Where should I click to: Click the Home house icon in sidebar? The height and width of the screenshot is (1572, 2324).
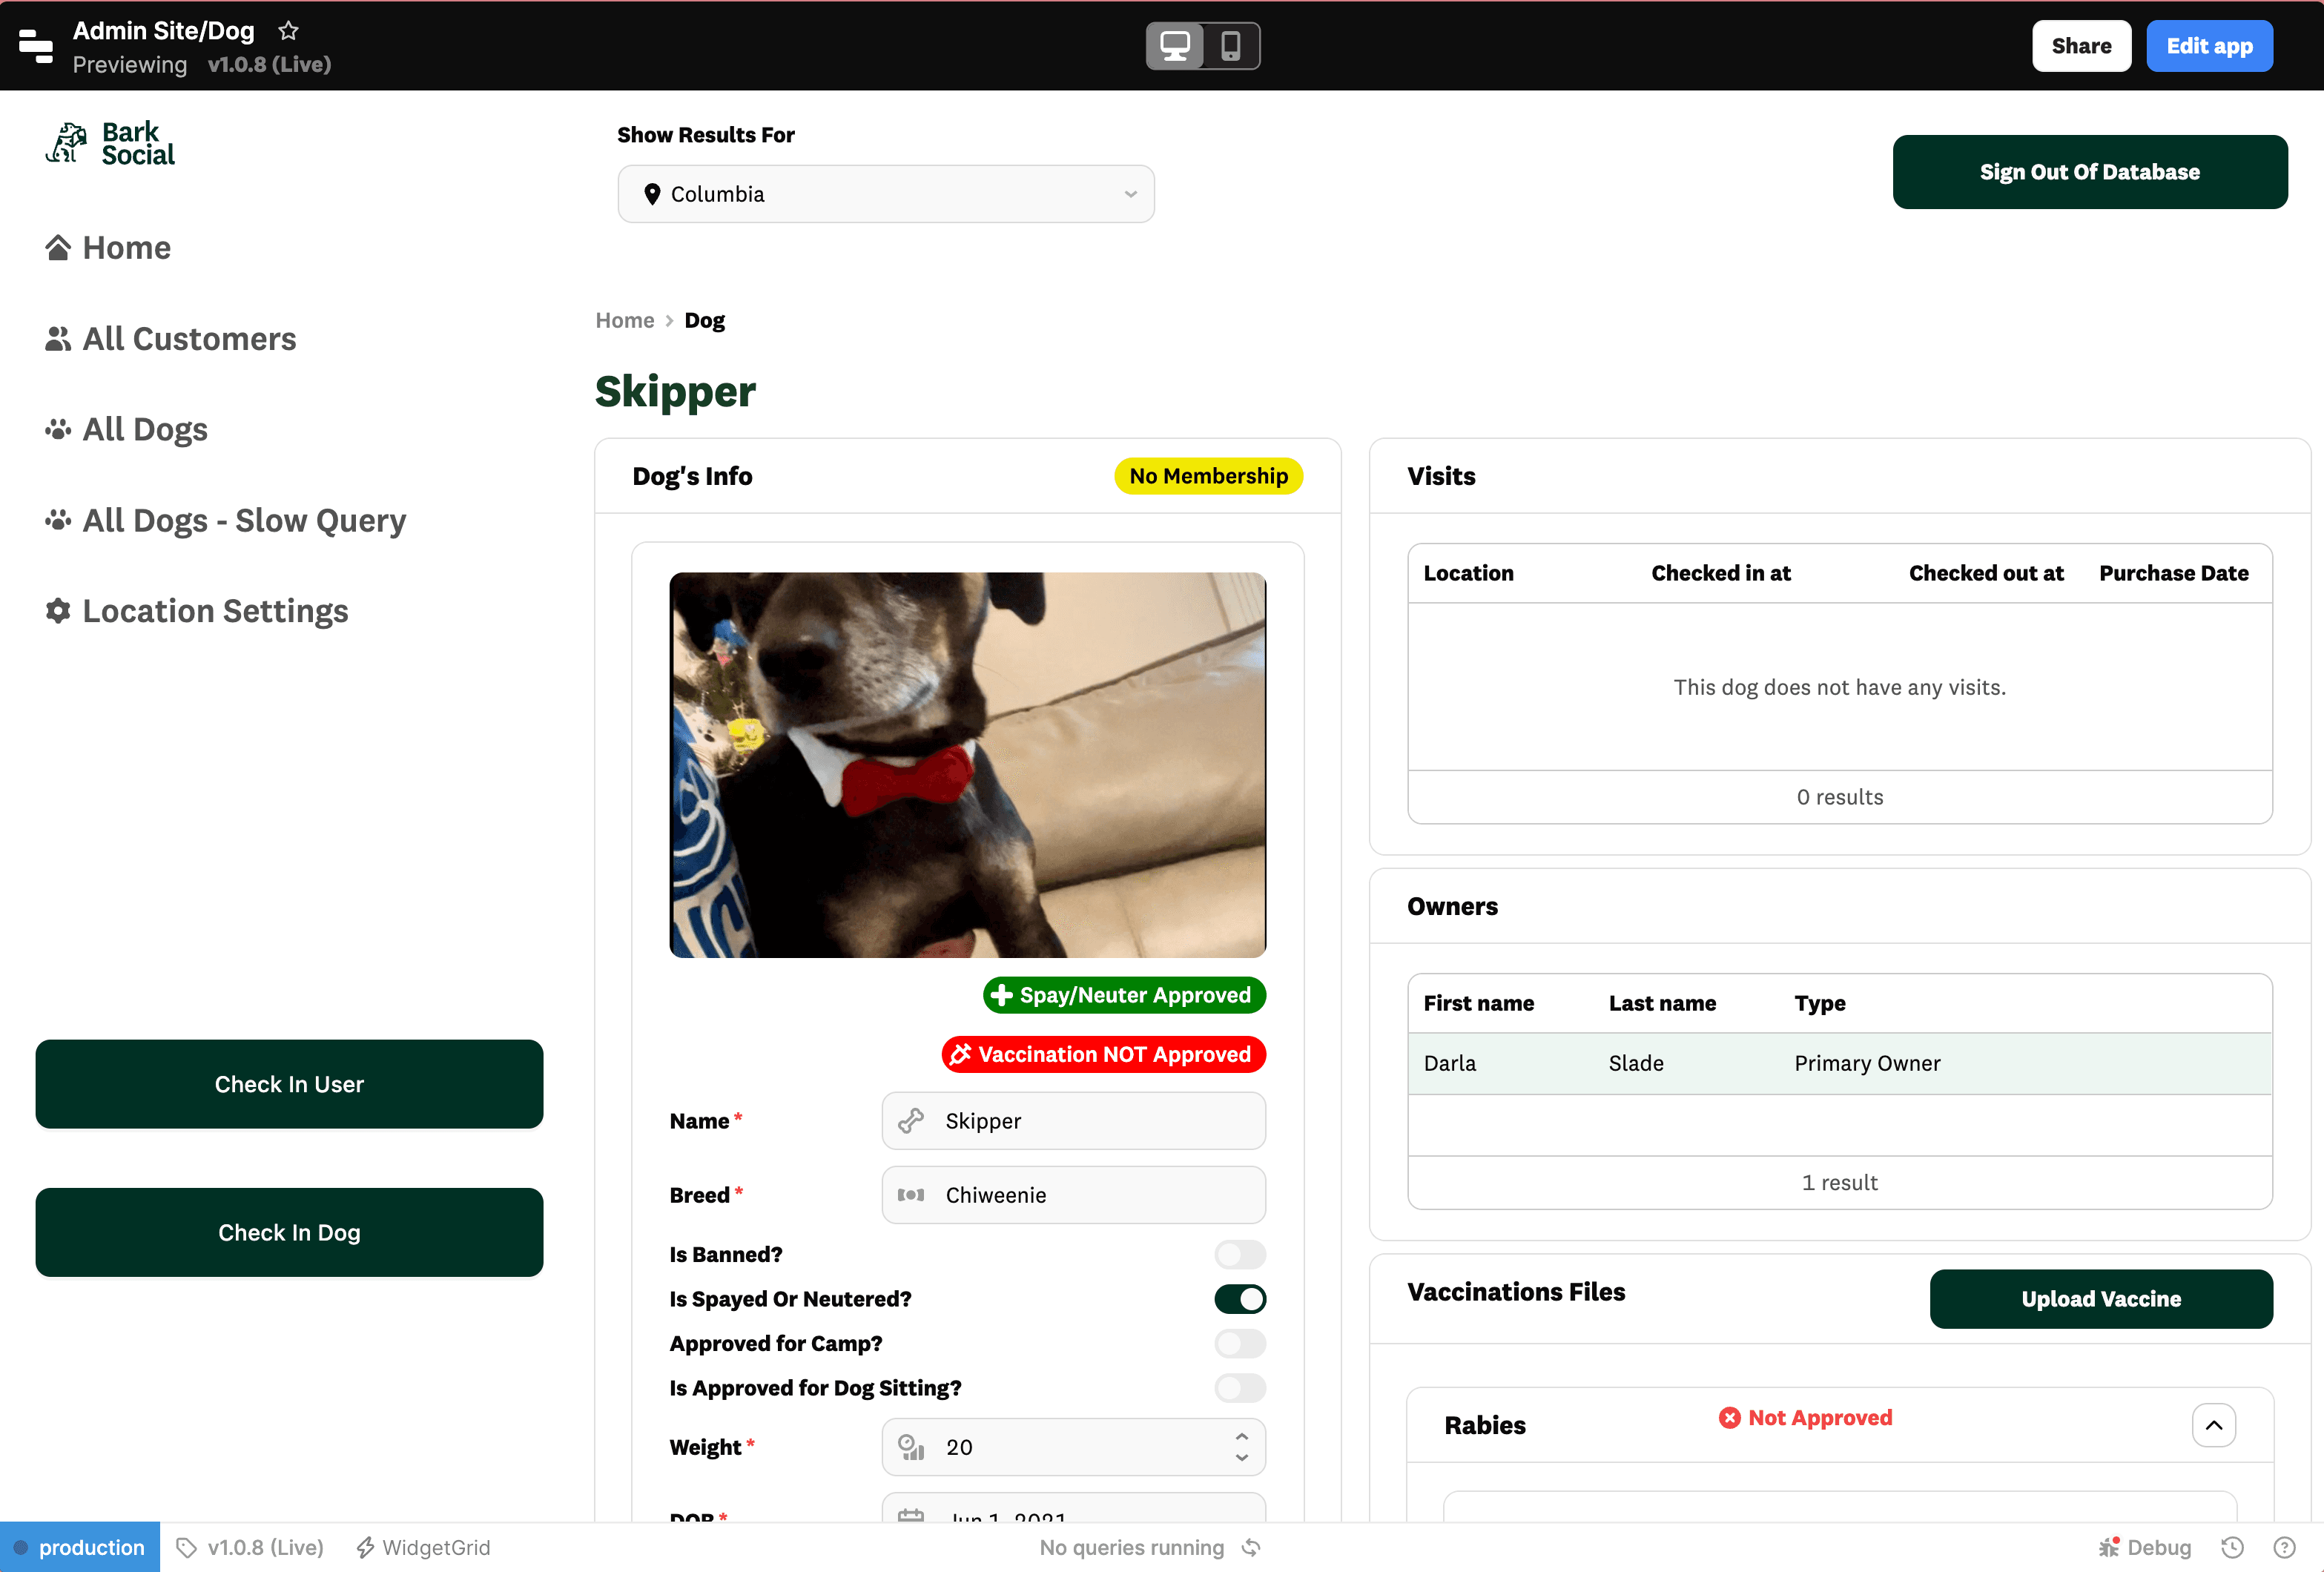[x=58, y=247]
